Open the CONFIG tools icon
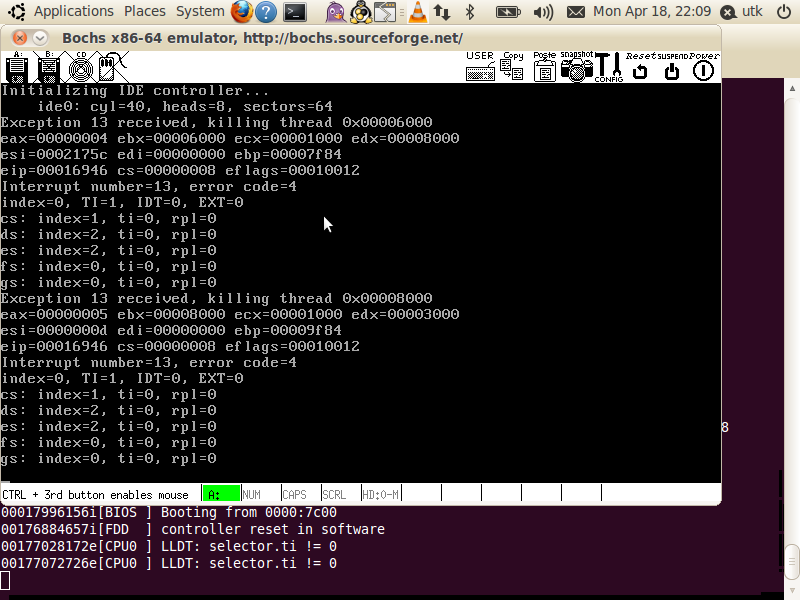The width and height of the screenshot is (800, 600). (609, 67)
